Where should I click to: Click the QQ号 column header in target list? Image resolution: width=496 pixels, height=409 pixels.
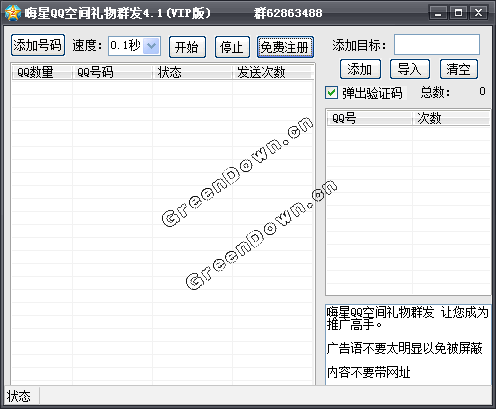pyautogui.click(x=370, y=118)
